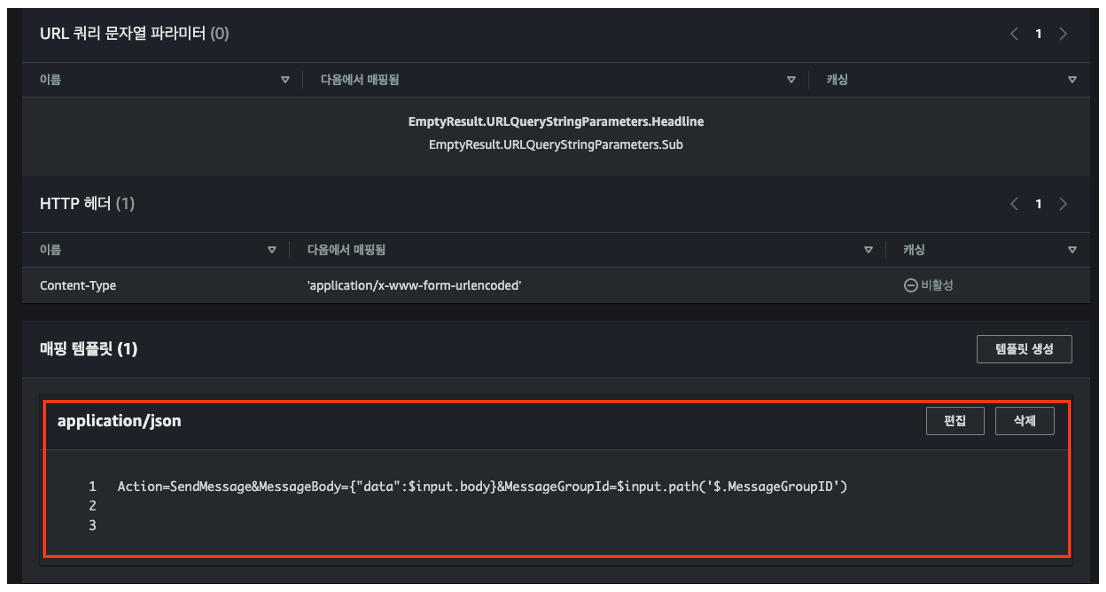Click line number 3 in template editor
This screenshot has height=592, width=1106.
click(x=92, y=526)
